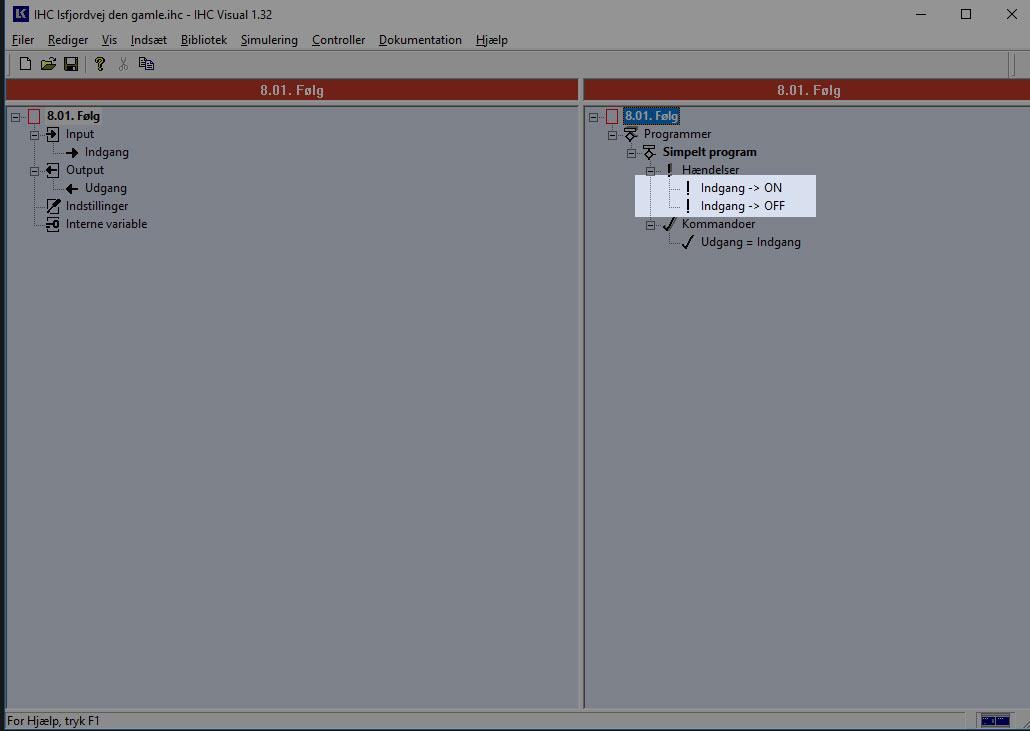Save the project with the floppy disk icon
This screenshot has height=731, width=1030.
click(71, 64)
